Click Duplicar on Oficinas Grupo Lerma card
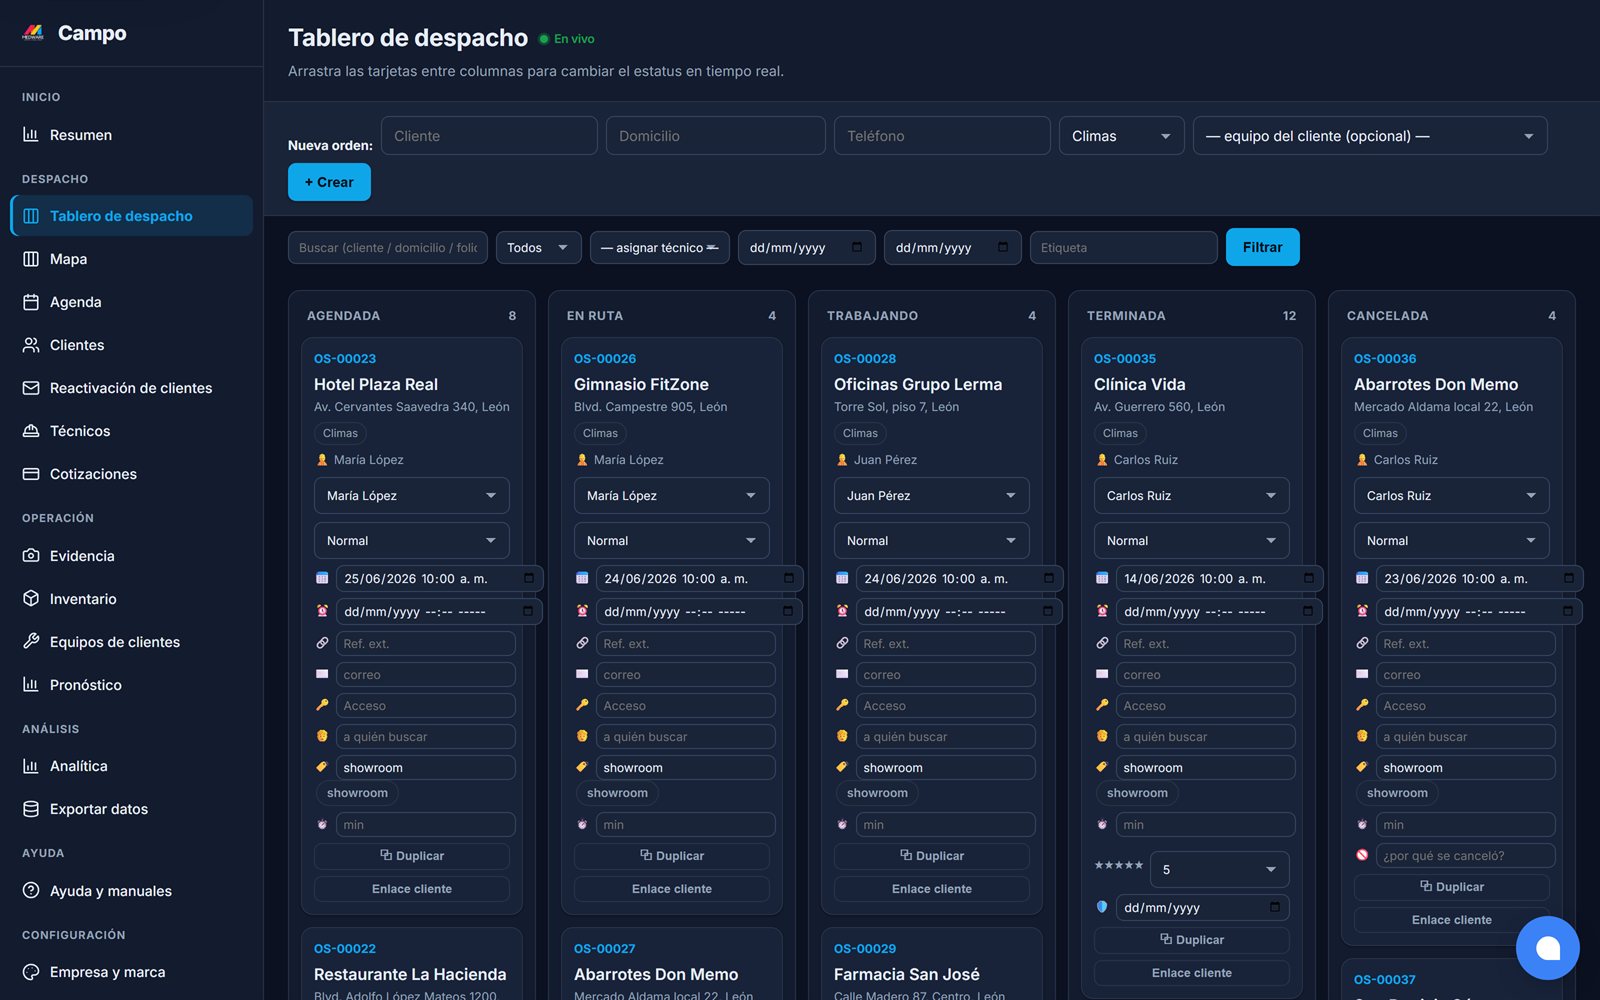The image size is (1600, 1000). click(931, 856)
